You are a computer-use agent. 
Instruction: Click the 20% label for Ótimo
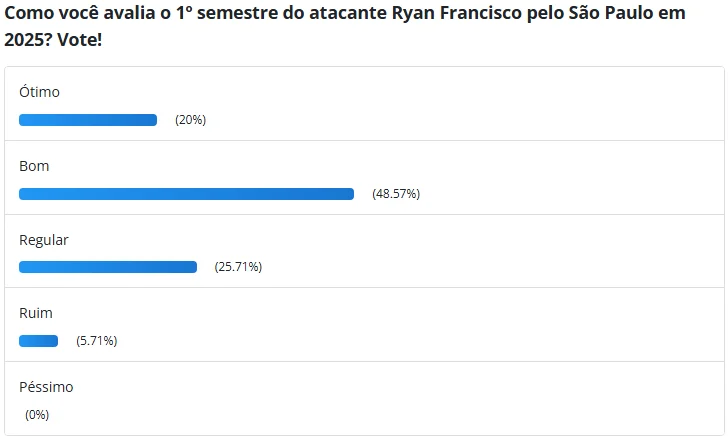click(x=190, y=120)
